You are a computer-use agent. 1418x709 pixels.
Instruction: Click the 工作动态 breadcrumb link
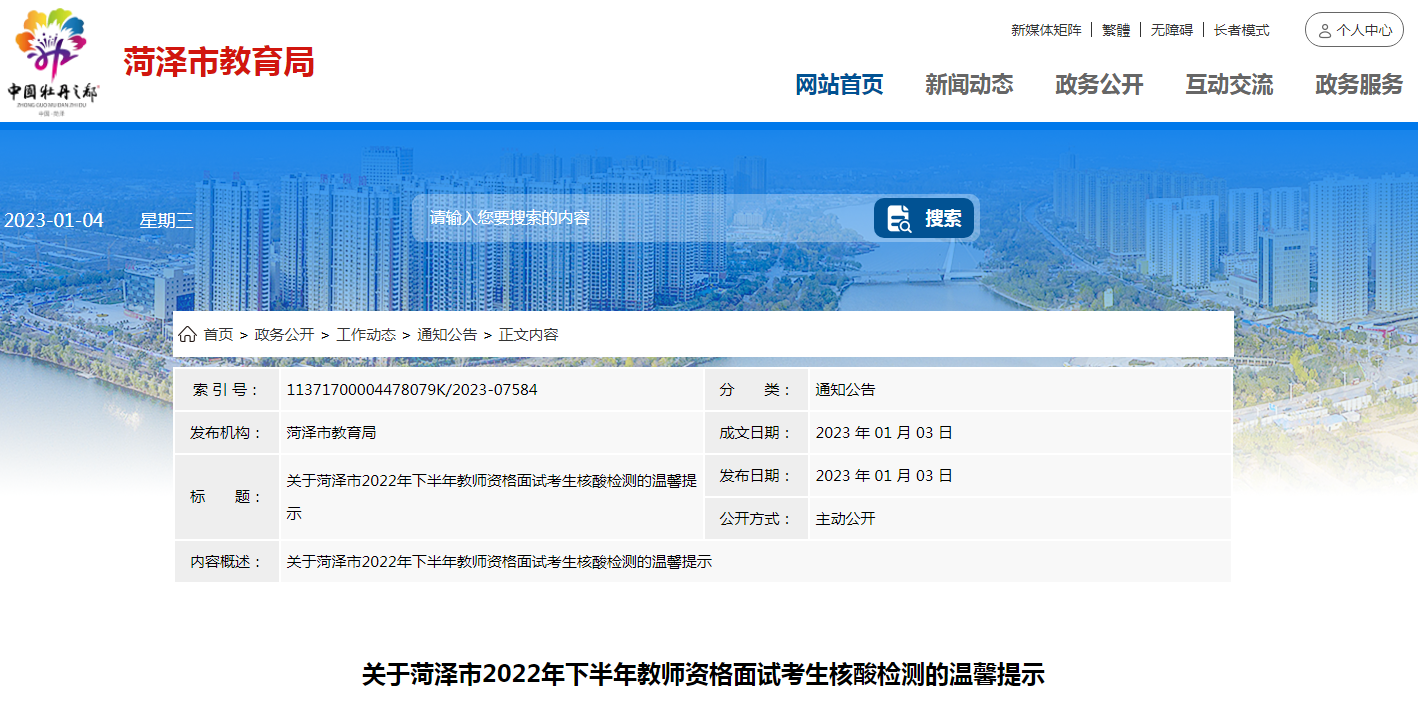tap(366, 335)
